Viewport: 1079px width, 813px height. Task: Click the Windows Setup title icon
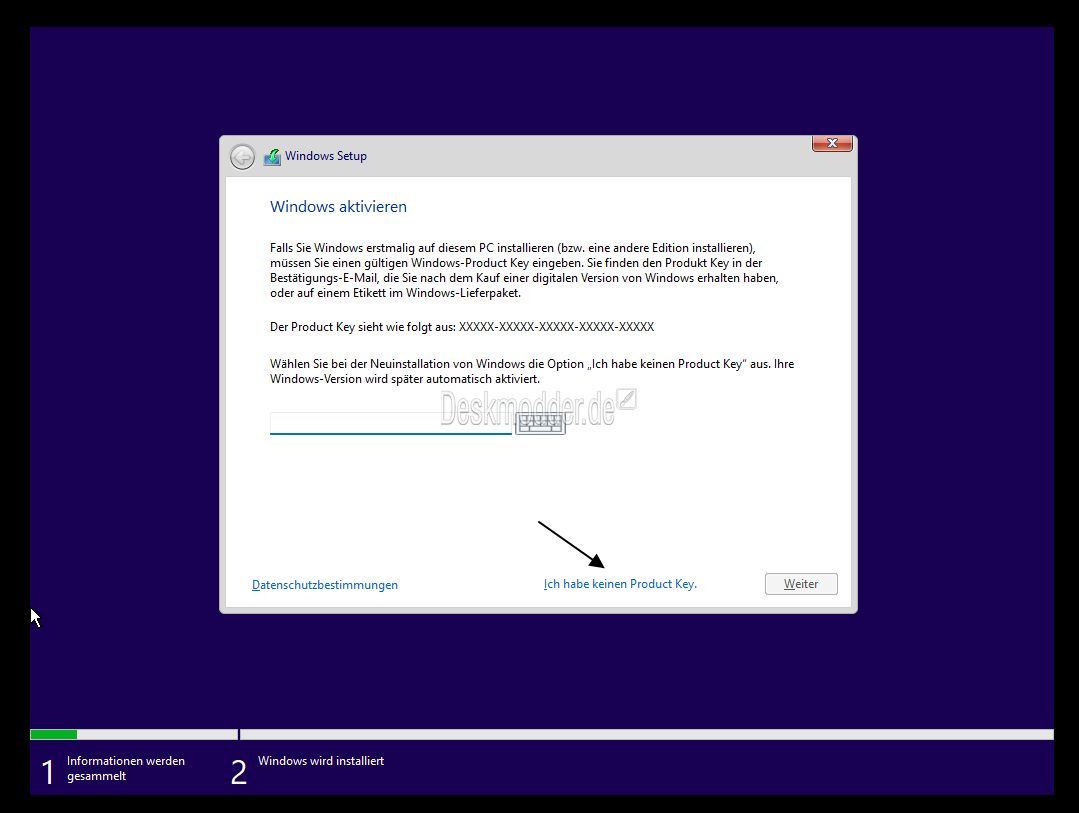pyautogui.click(x=273, y=157)
